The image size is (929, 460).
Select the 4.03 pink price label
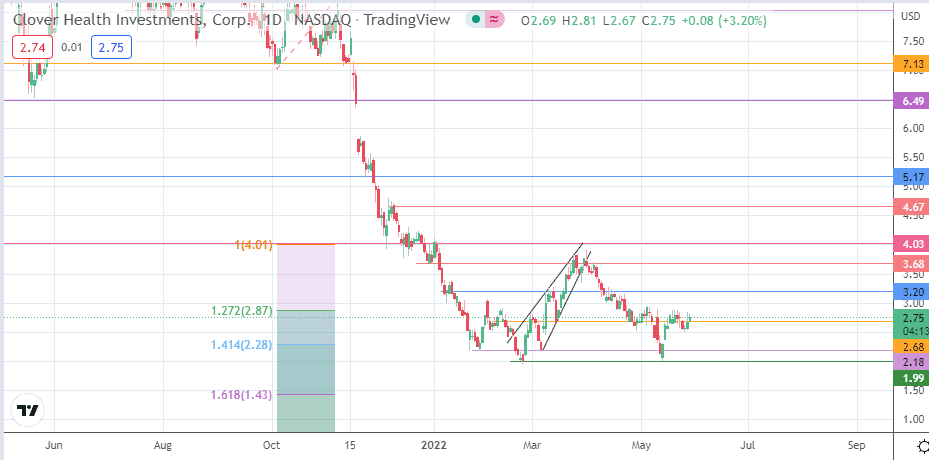tap(910, 244)
